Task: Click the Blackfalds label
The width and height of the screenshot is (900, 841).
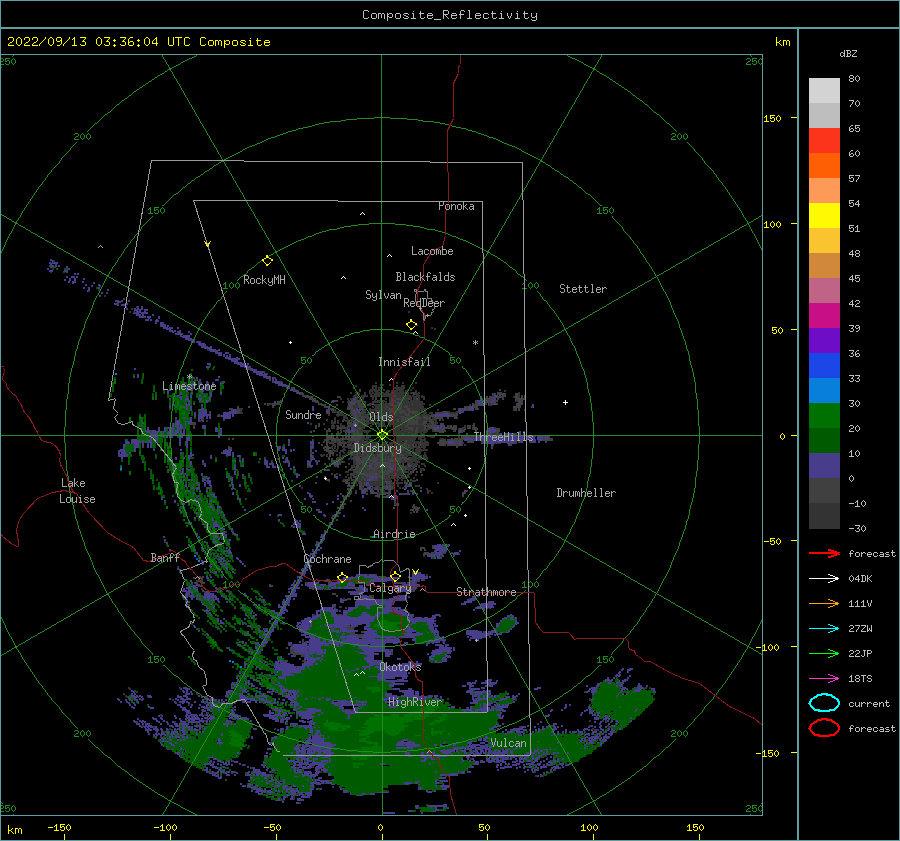Action: [425, 277]
